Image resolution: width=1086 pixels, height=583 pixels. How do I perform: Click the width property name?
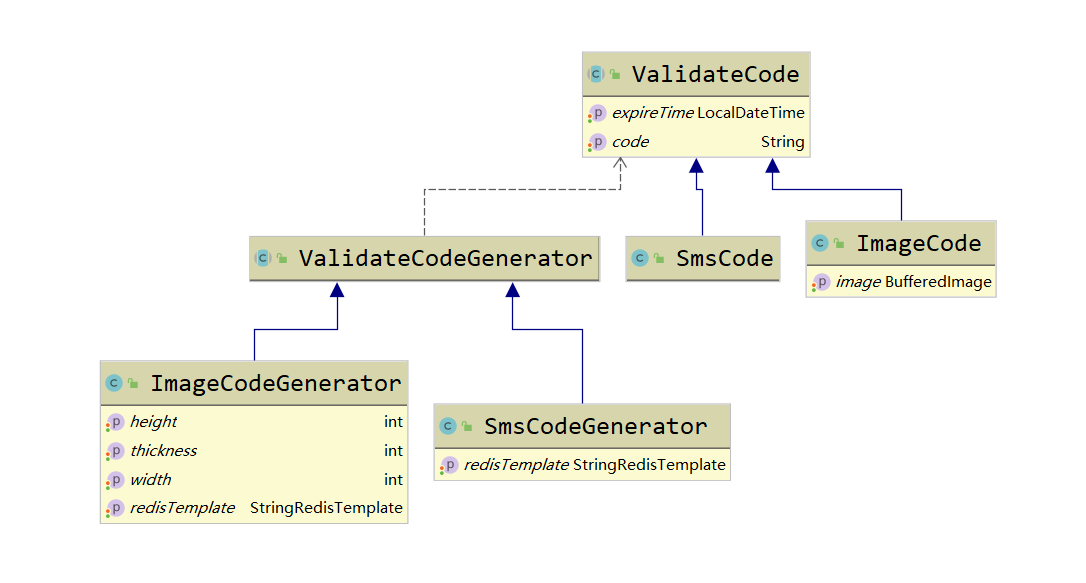point(150,480)
